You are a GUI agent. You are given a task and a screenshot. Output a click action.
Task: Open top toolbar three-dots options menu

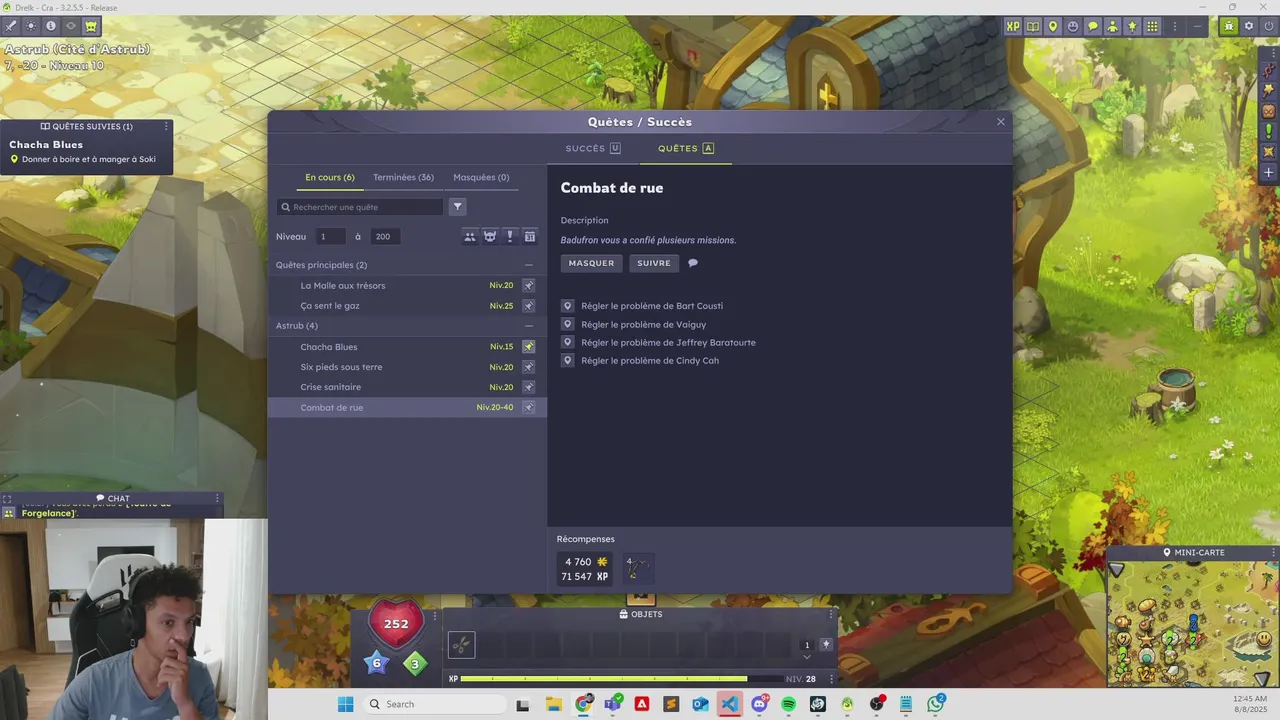pos(1175,26)
